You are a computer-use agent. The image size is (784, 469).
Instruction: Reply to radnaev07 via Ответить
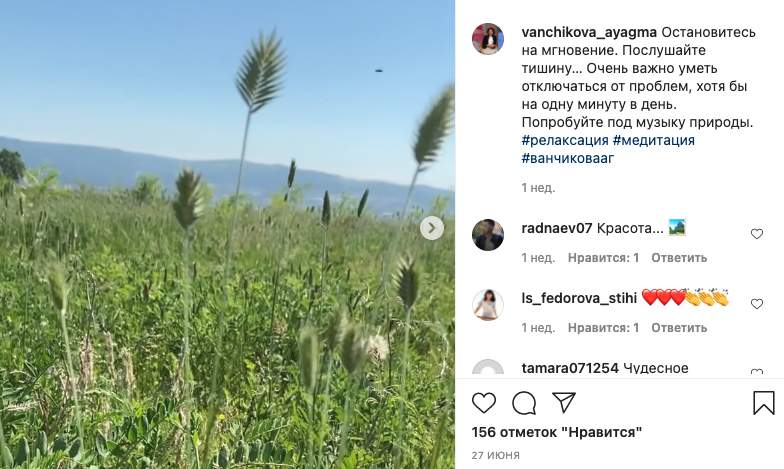coord(679,258)
